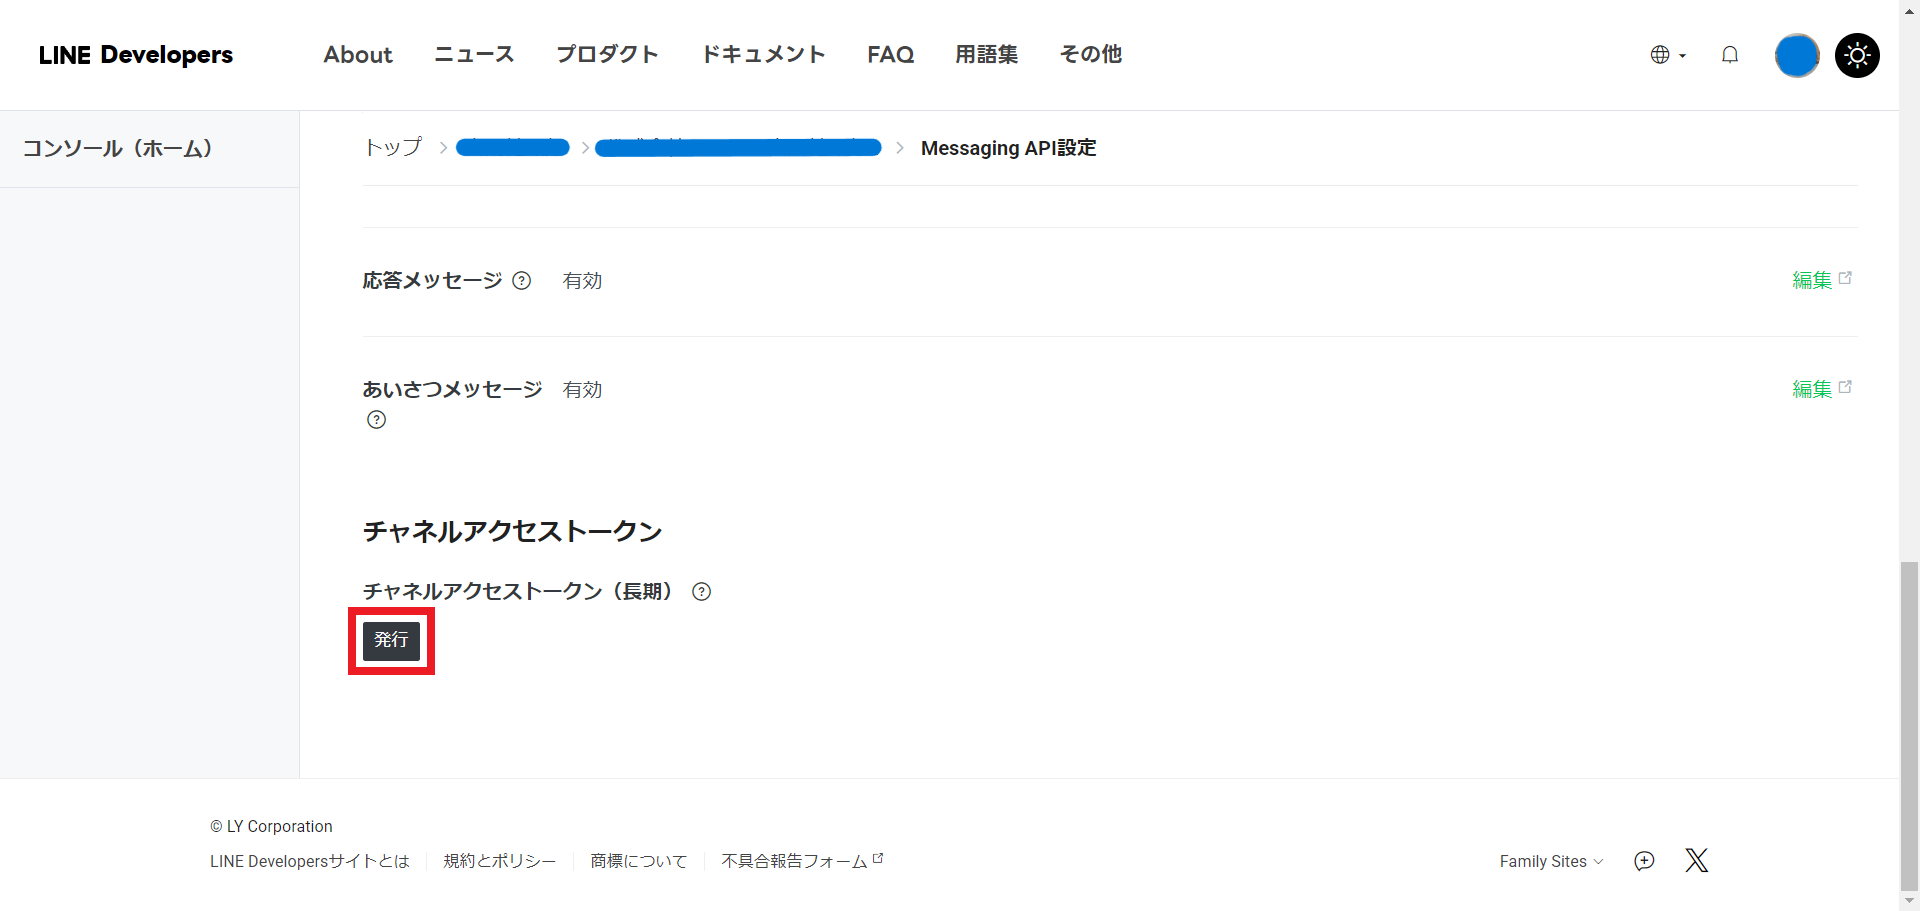
Task: Click the notification bell icon
Action: coord(1730,55)
